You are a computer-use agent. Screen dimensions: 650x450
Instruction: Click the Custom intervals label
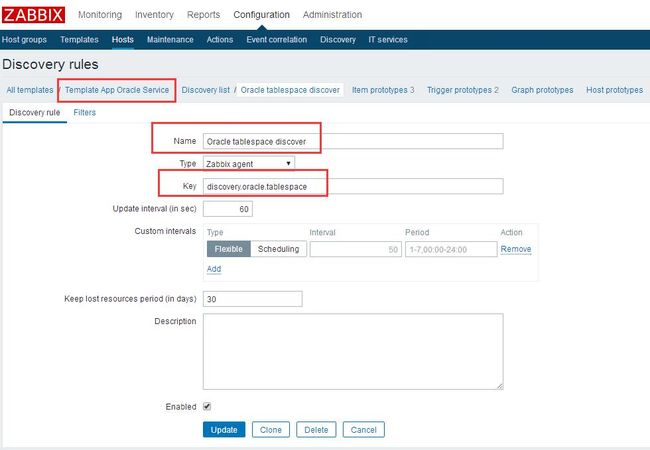click(x=165, y=231)
